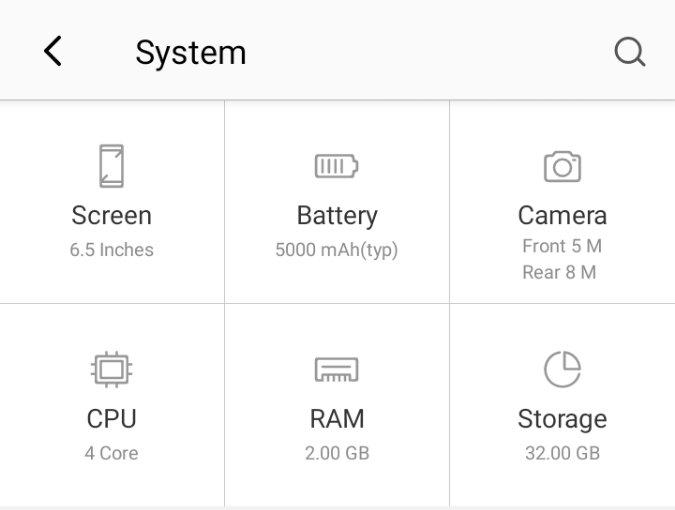Open the Battery label
Viewport: 675px width, 510px height.
pos(337,216)
